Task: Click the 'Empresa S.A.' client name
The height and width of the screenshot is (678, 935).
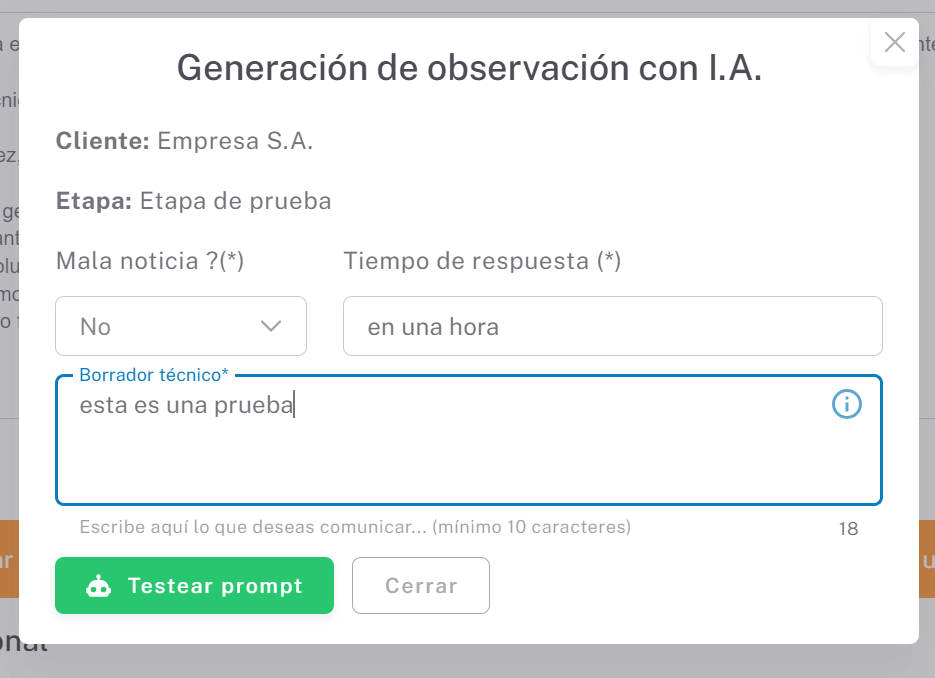Action: [235, 141]
